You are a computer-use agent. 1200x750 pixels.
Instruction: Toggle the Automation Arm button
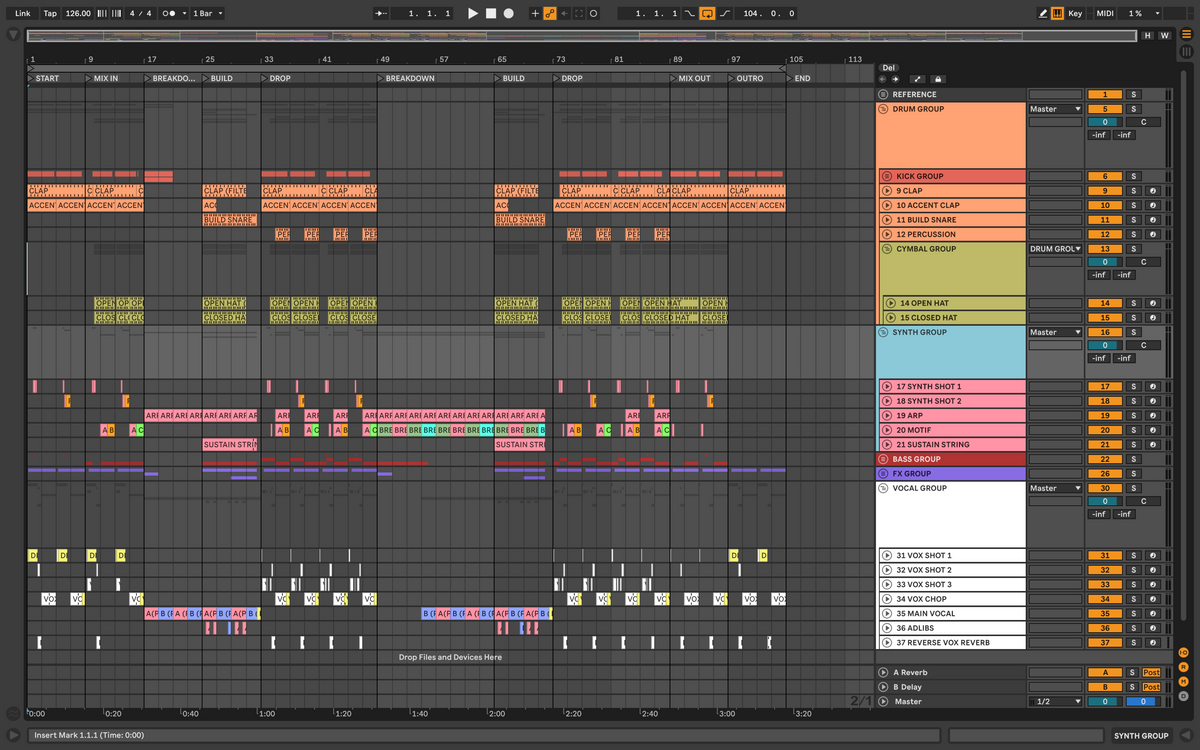pyautogui.click(x=549, y=13)
